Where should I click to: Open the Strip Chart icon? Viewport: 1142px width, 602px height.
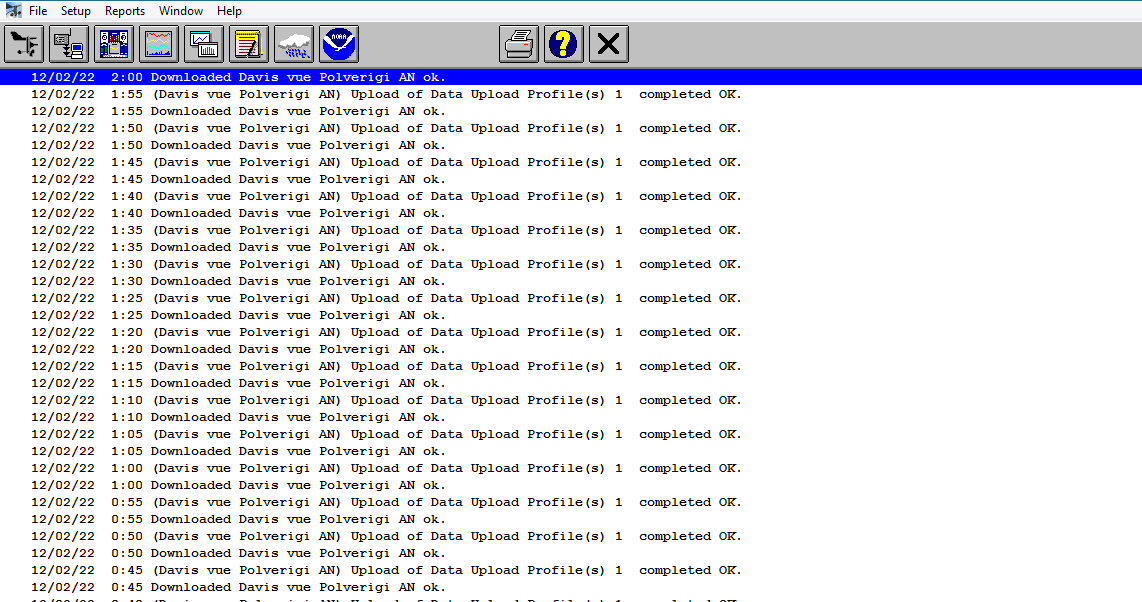tap(159, 44)
